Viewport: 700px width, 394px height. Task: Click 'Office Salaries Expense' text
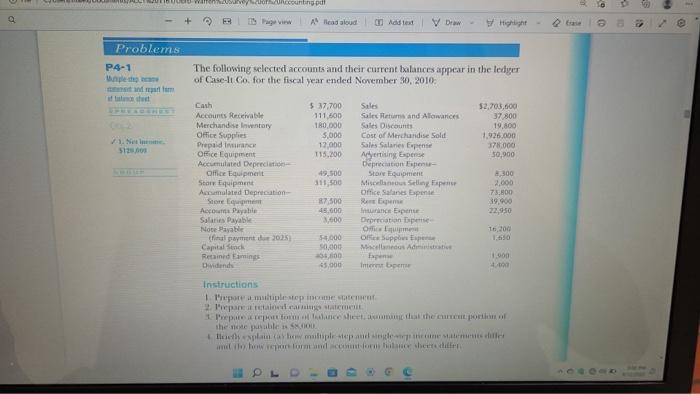(x=397, y=192)
